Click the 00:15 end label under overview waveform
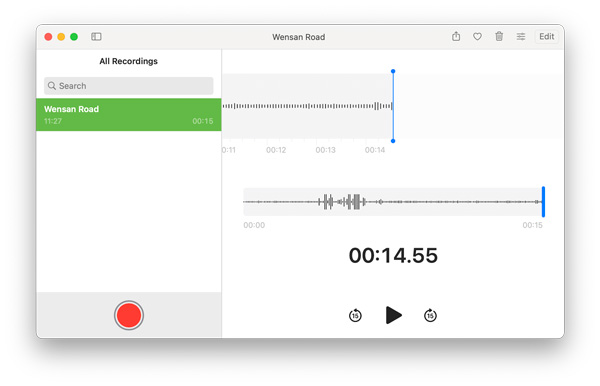 pyautogui.click(x=532, y=225)
